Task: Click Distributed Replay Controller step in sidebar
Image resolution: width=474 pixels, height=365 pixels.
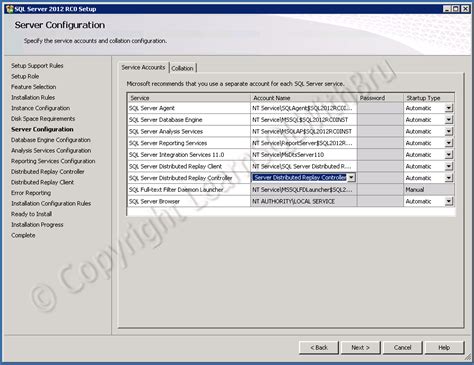Action: click(x=48, y=172)
